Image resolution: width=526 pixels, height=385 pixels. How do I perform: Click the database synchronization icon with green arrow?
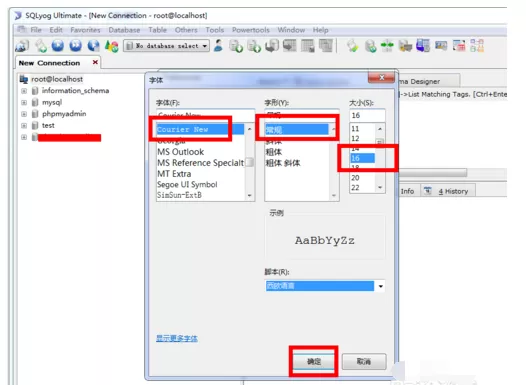click(370, 46)
